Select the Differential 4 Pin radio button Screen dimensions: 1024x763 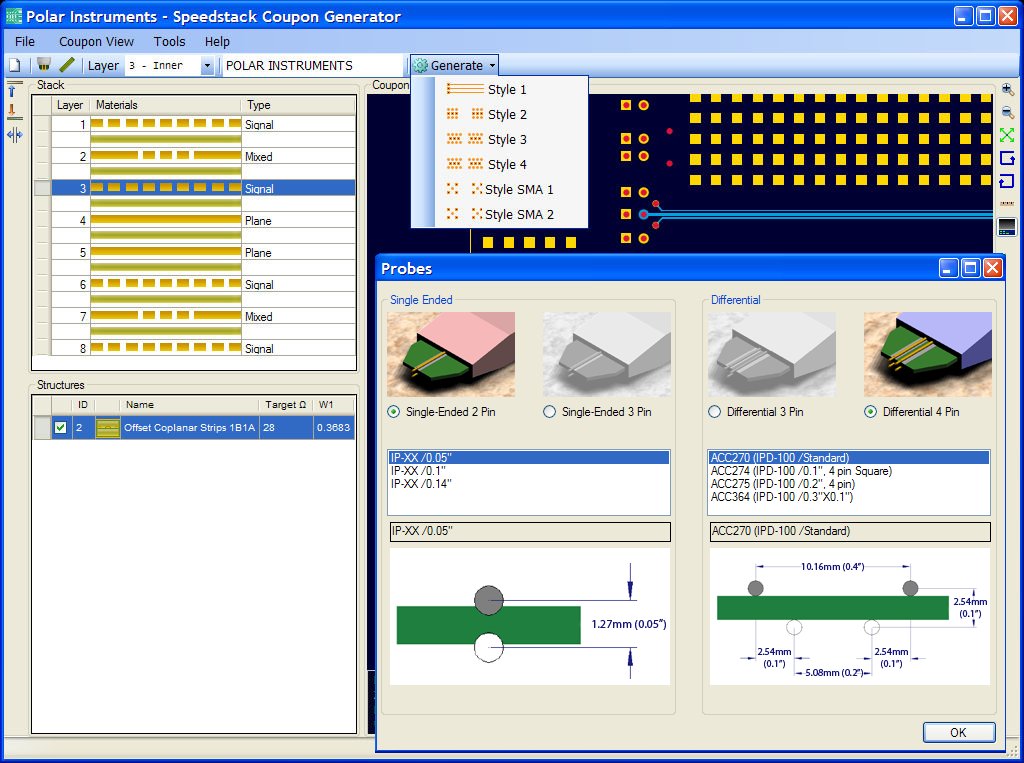click(871, 412)
